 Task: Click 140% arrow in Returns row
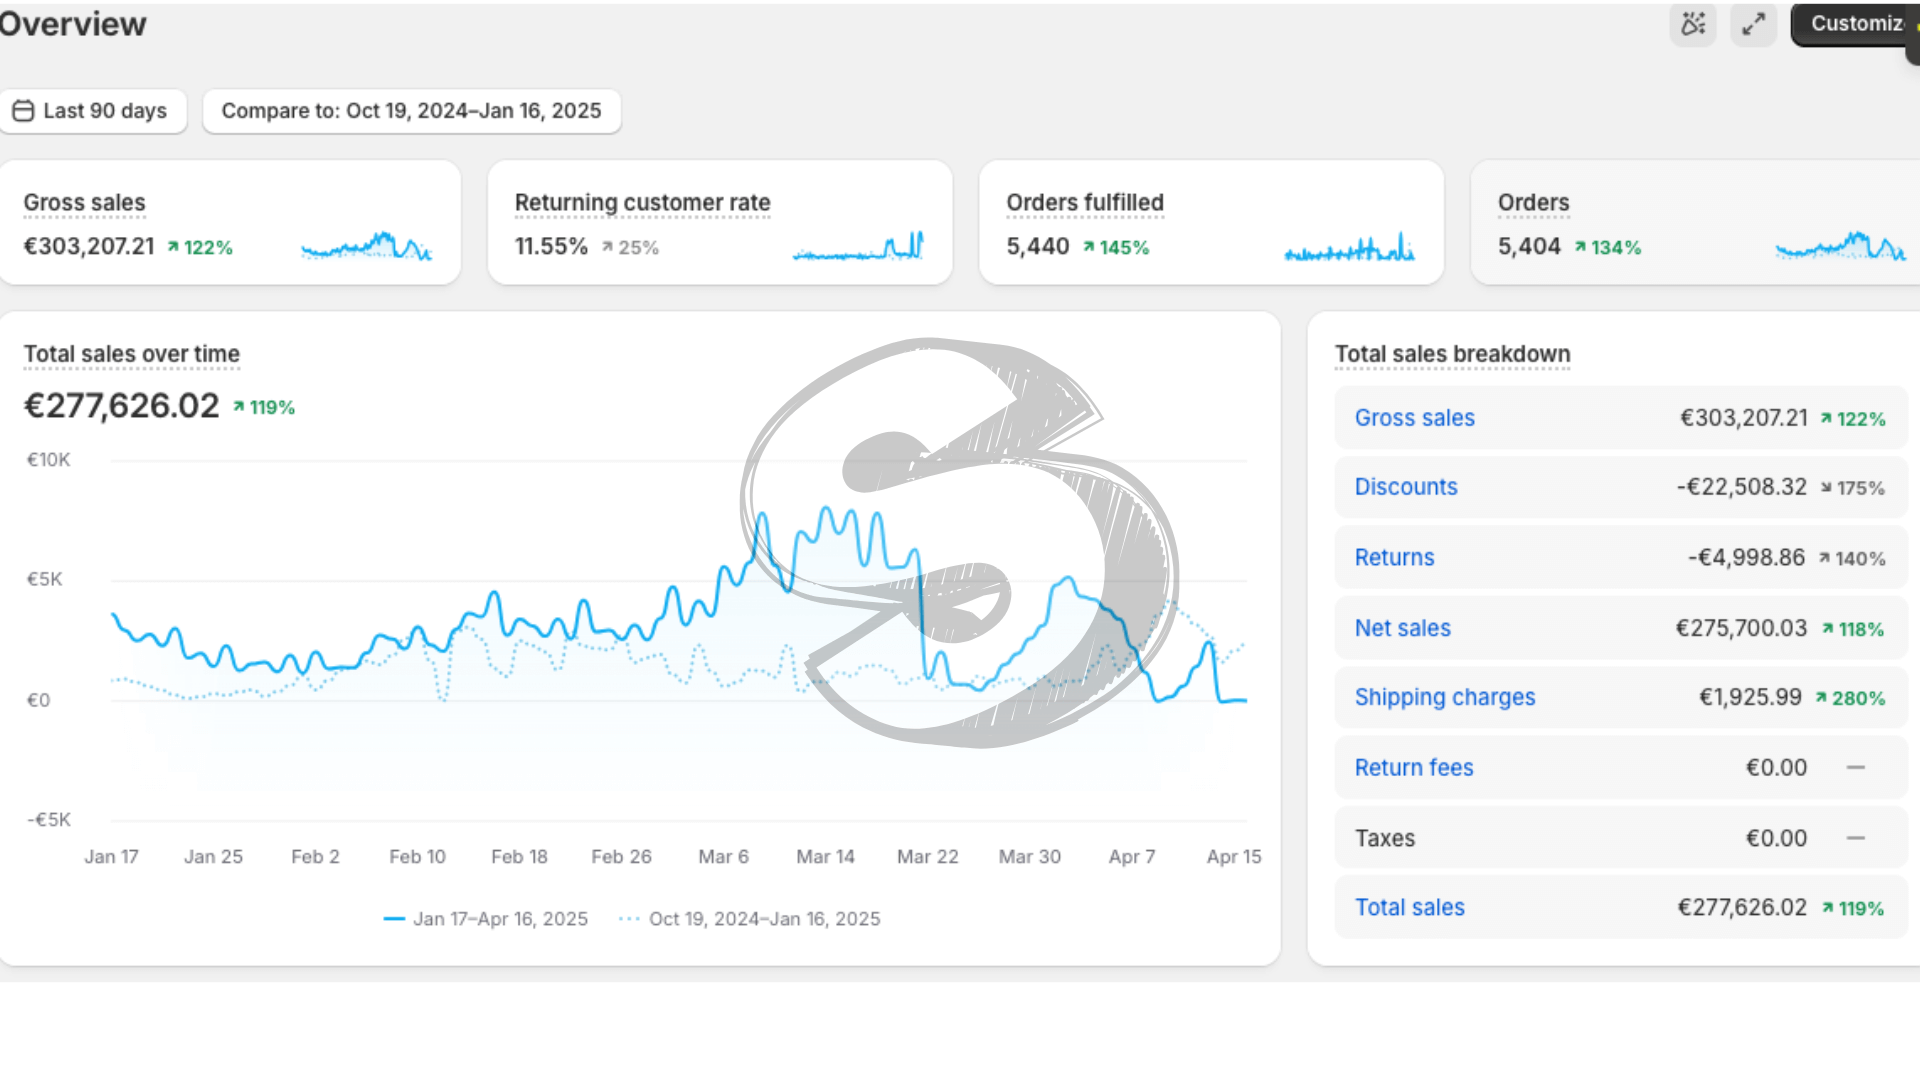1852,559
